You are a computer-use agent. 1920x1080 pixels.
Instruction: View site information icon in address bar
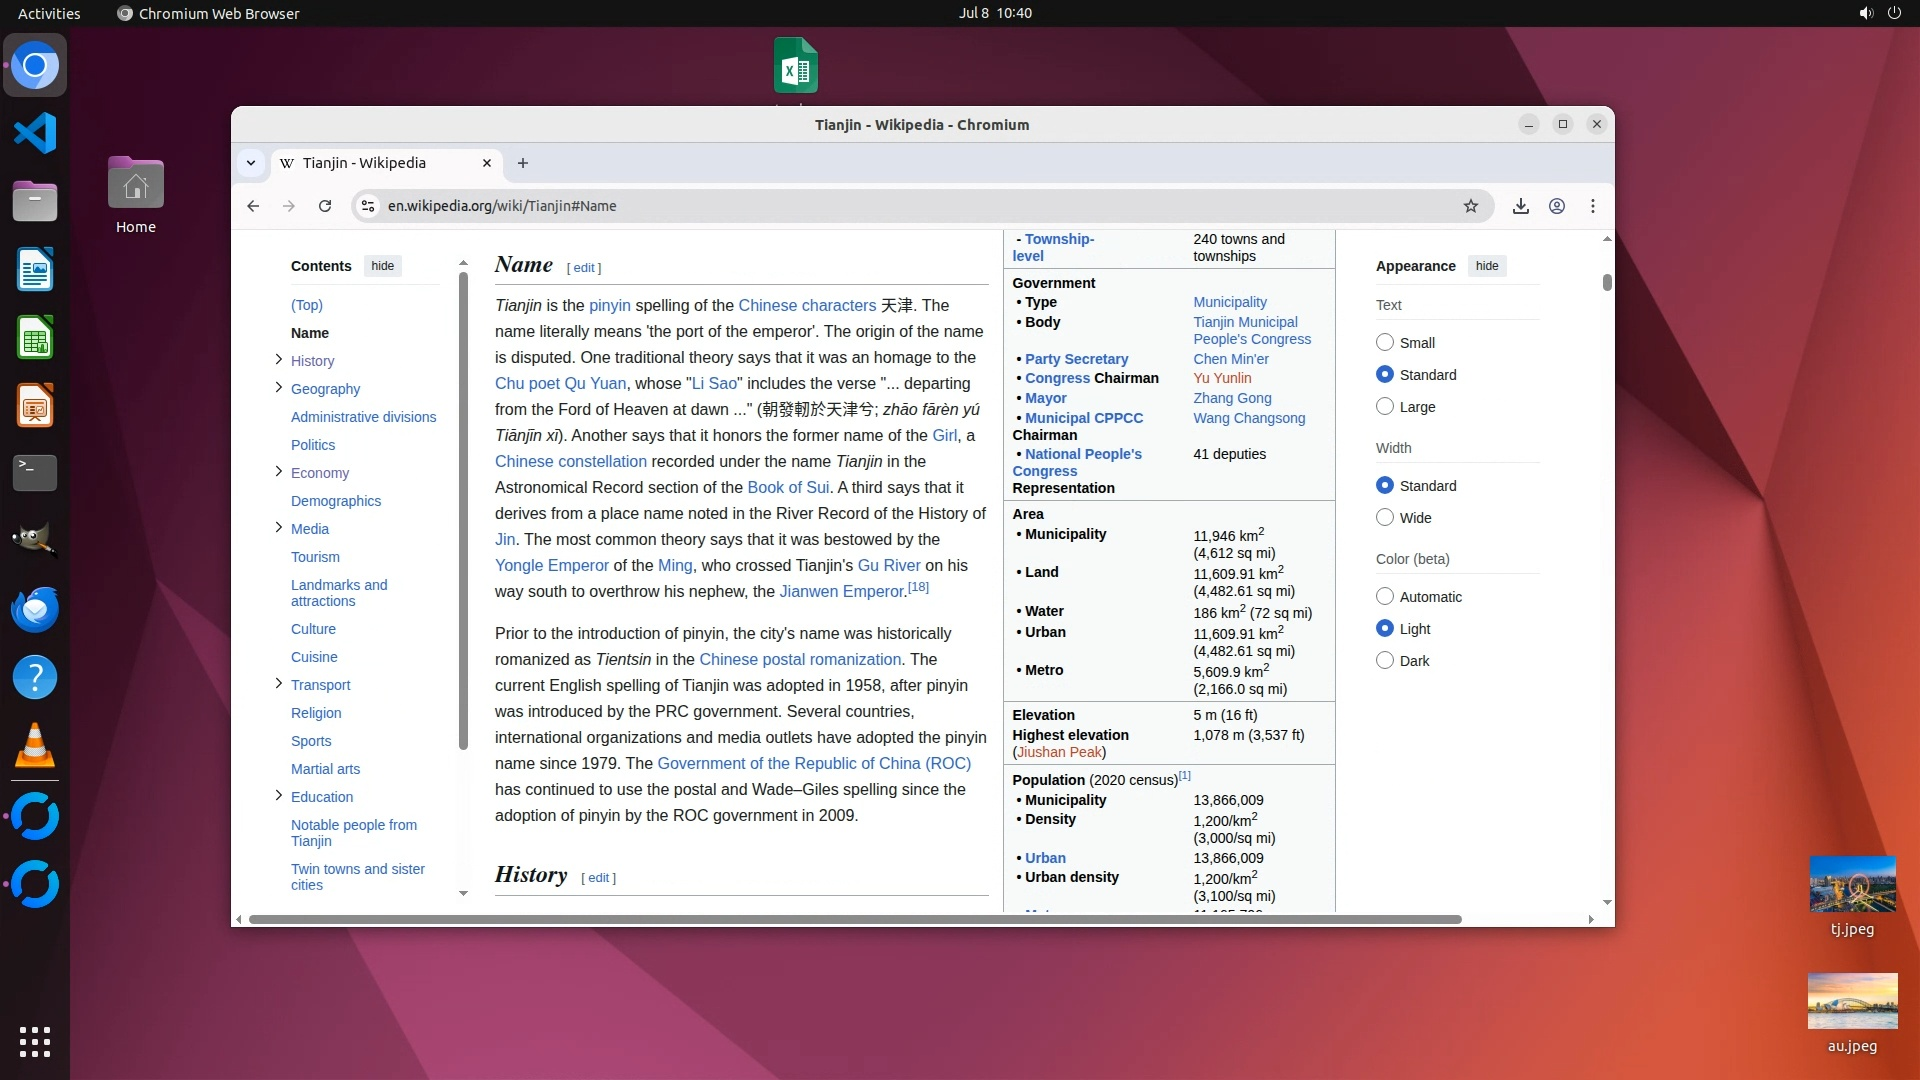(368, 206)
